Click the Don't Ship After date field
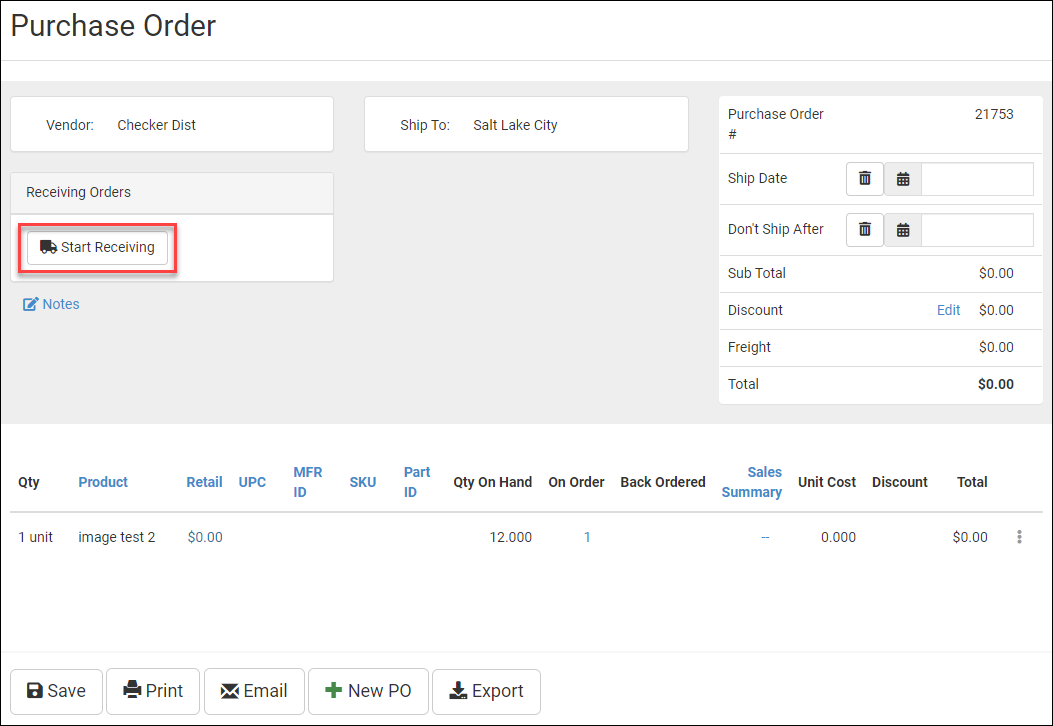Image resolution: width=1053 pixels, height=726 pixels. [x=977, y=230]
